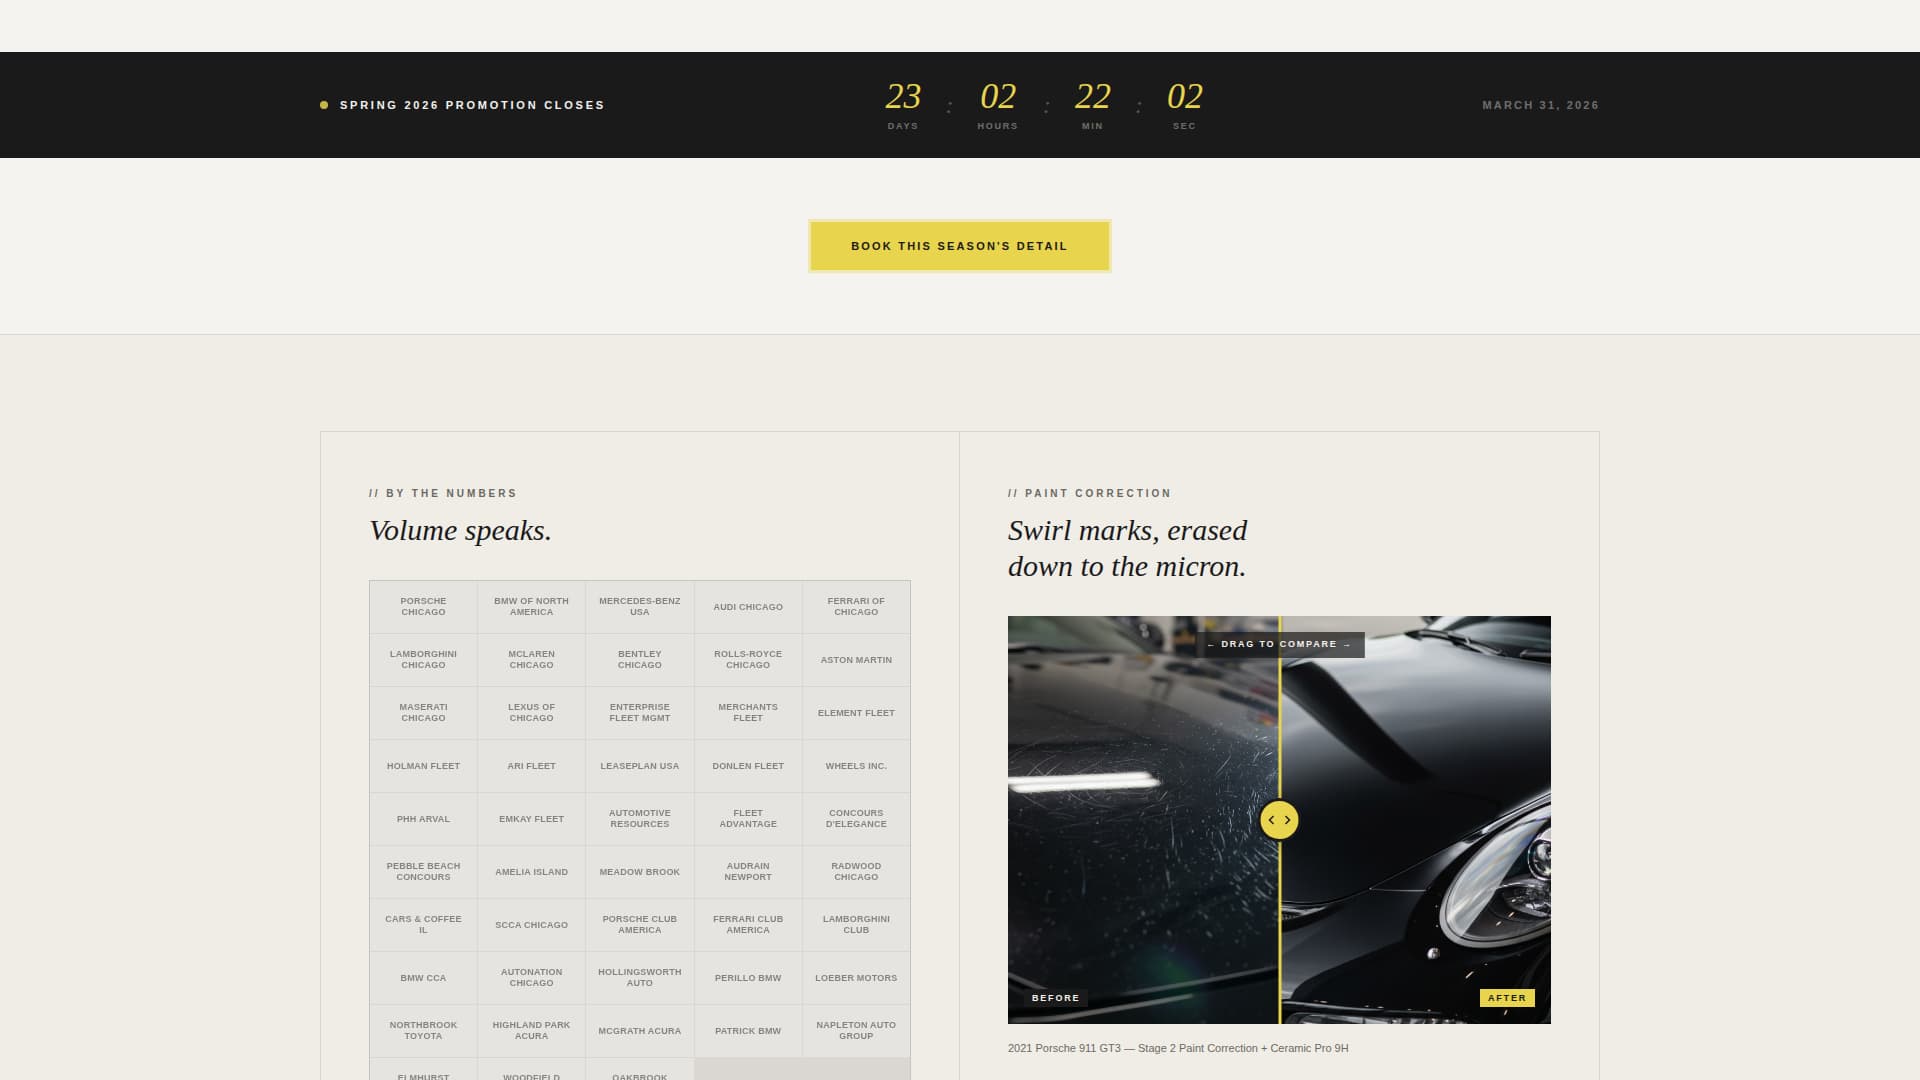Select the Maserati Chicago cell
Image resolution: width=1920 pixels, height=1080 pixels.
click(x=423, y=713)
